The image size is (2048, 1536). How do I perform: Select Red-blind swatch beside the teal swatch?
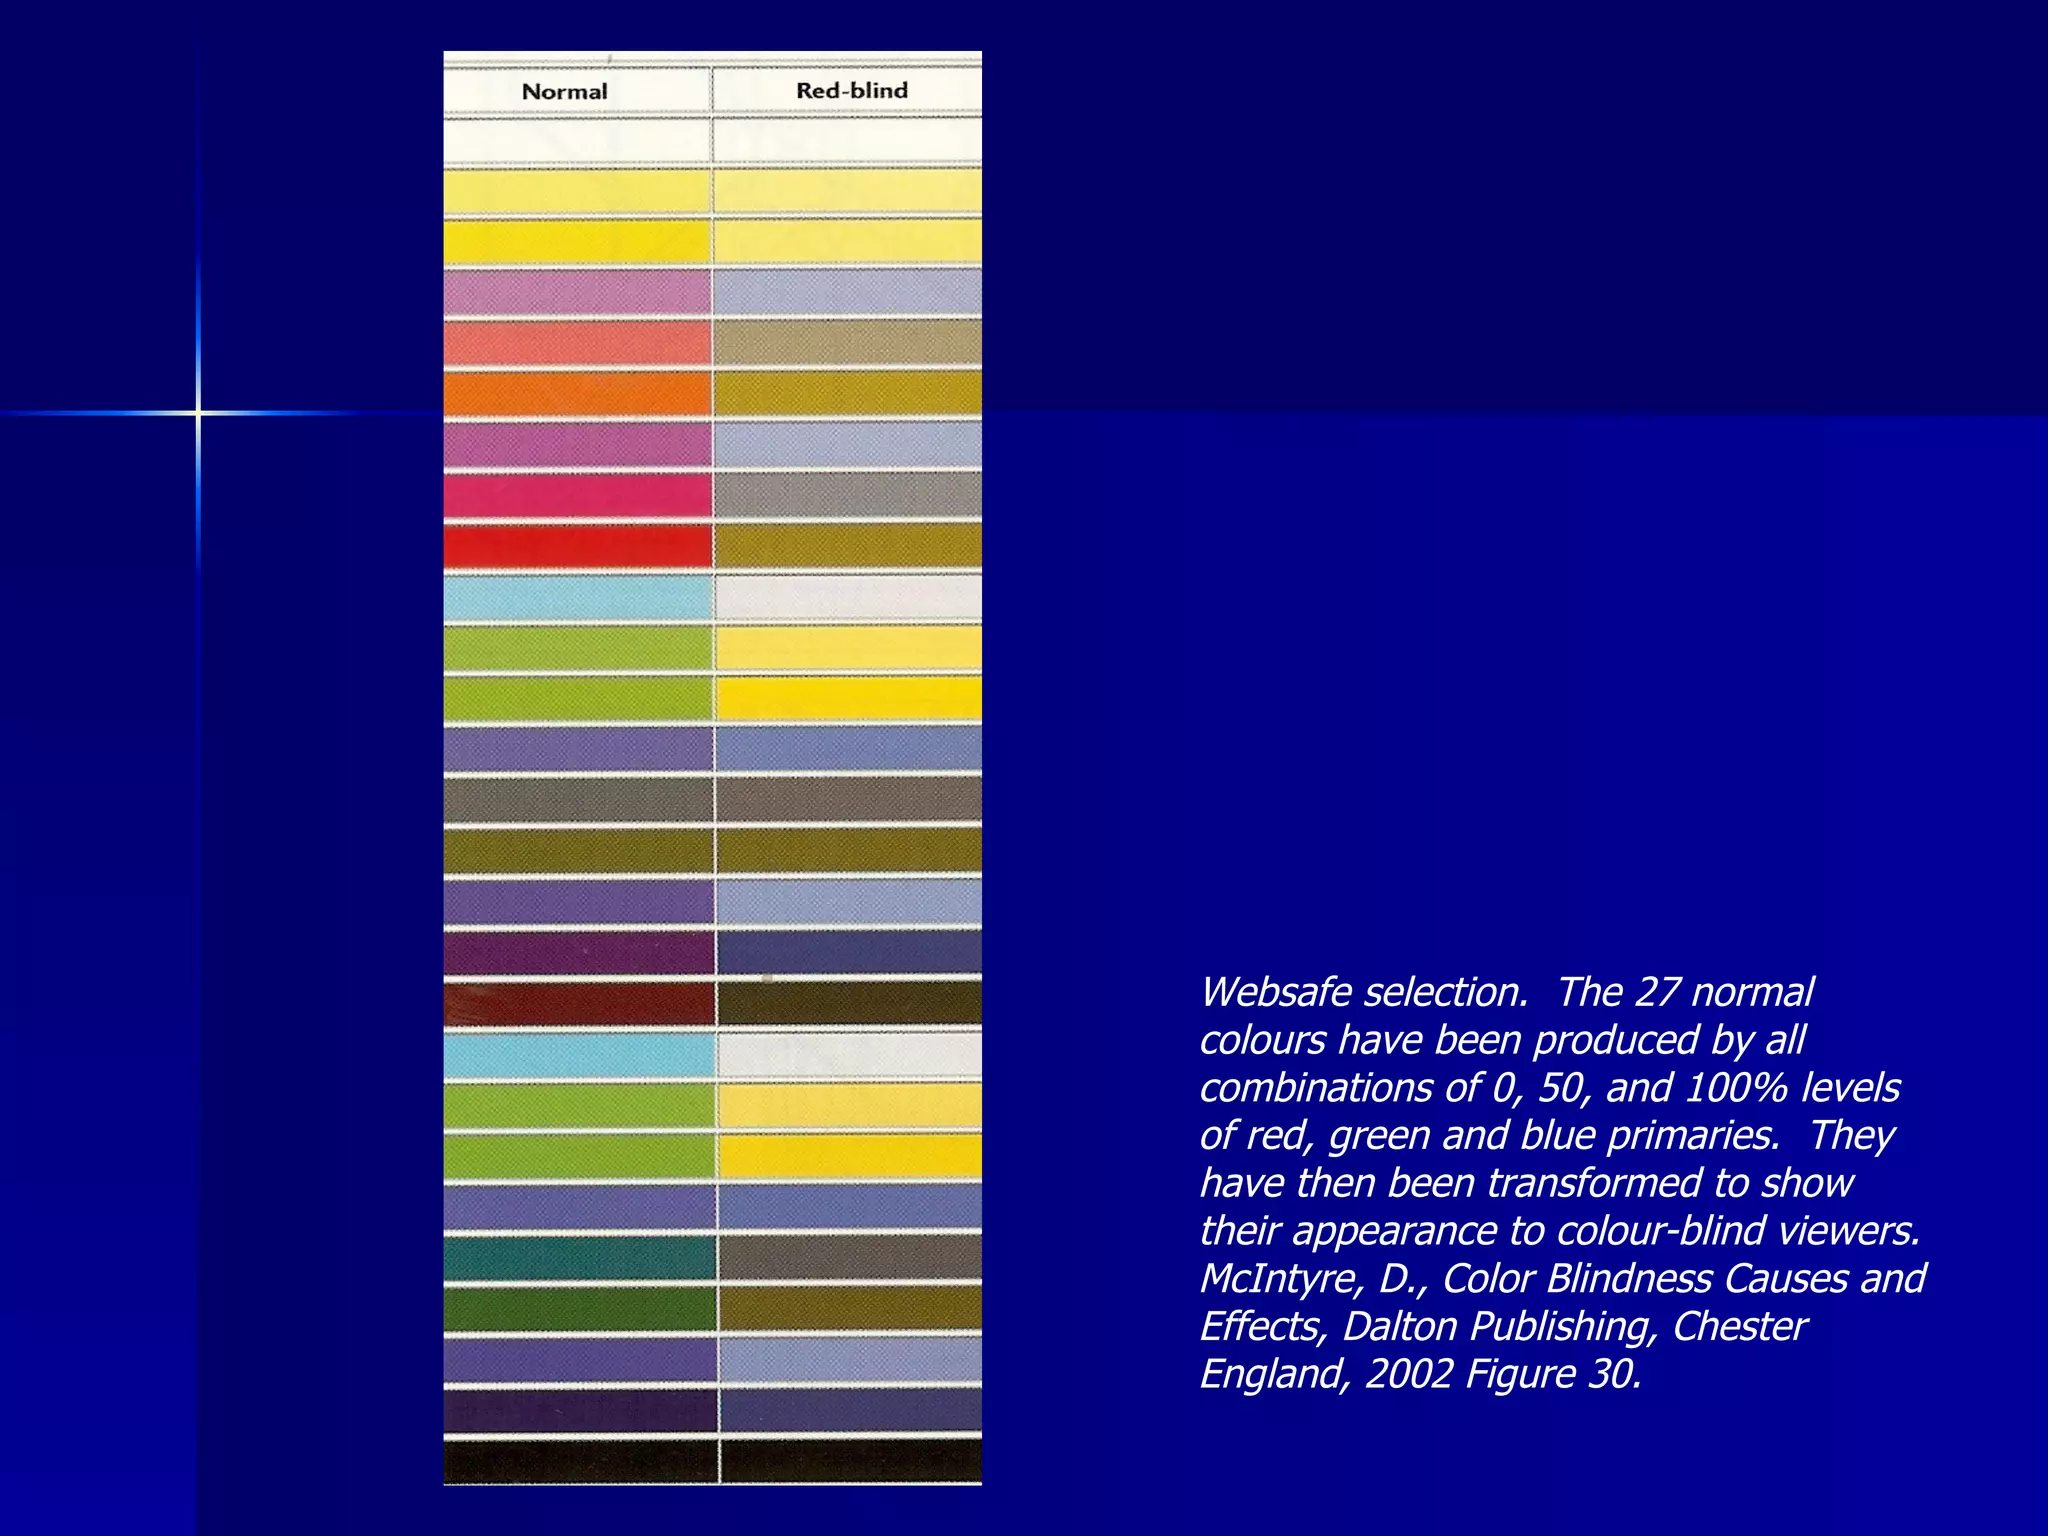[851, 1257]
